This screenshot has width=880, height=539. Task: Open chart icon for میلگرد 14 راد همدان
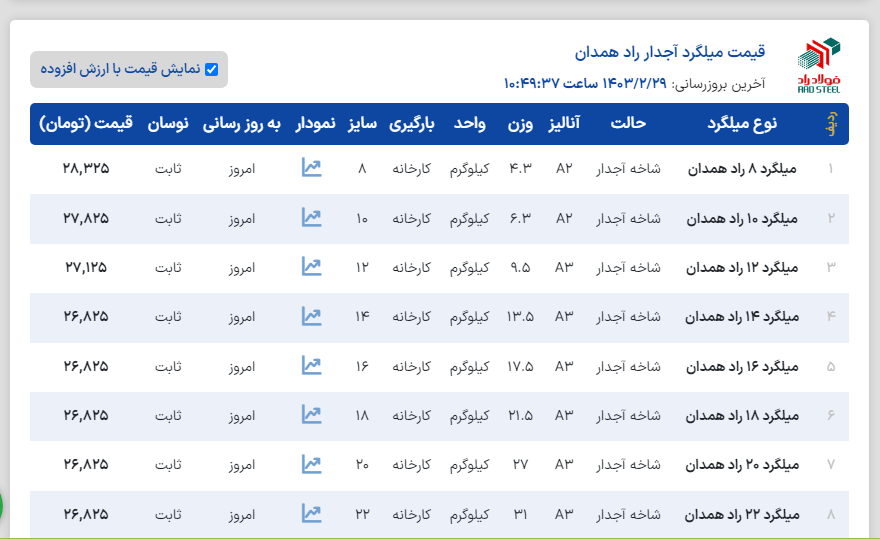(311, 316)
